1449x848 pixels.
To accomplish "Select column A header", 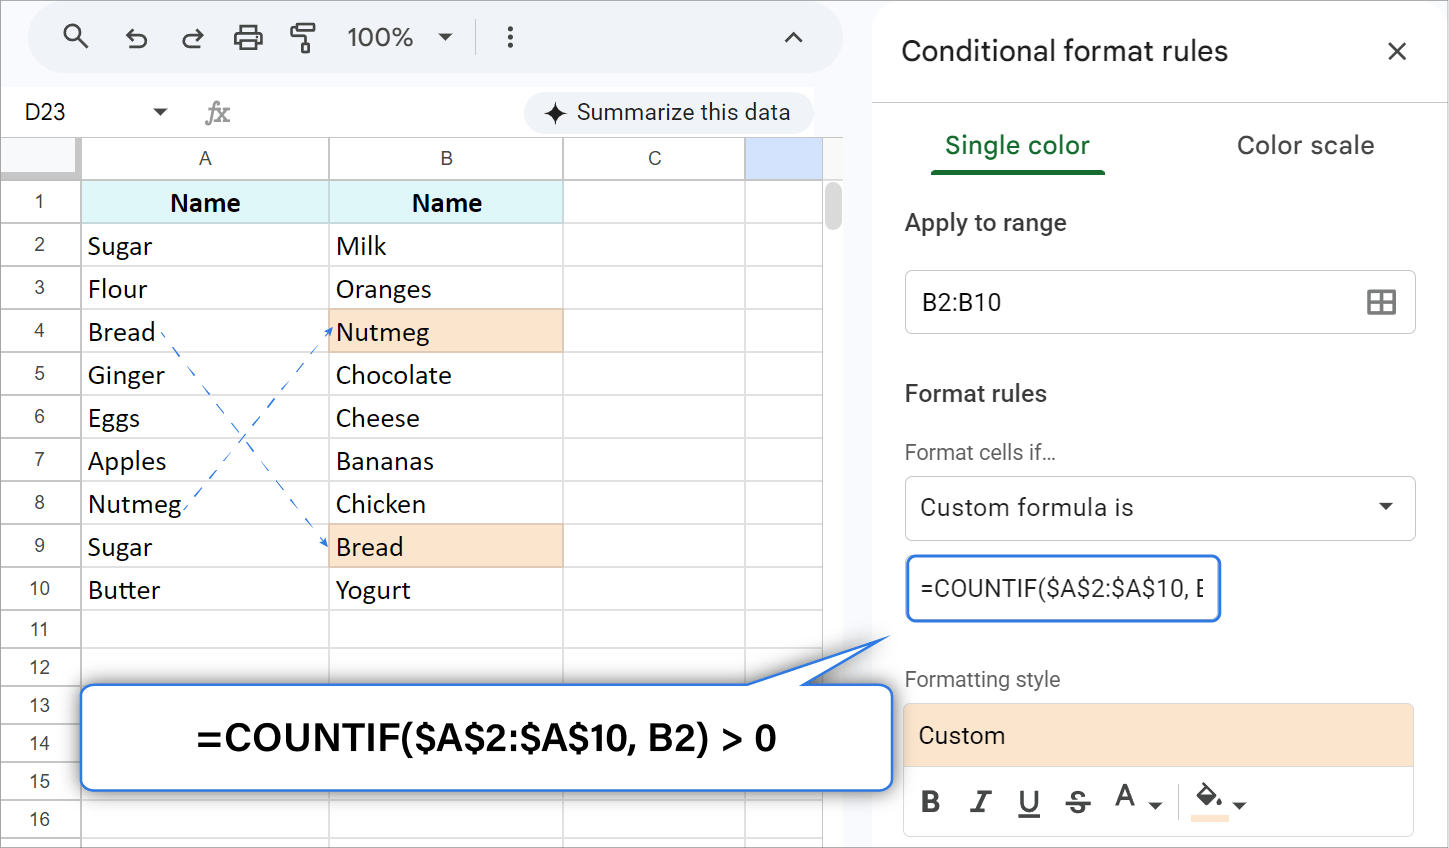I will [x=205, y=158].
